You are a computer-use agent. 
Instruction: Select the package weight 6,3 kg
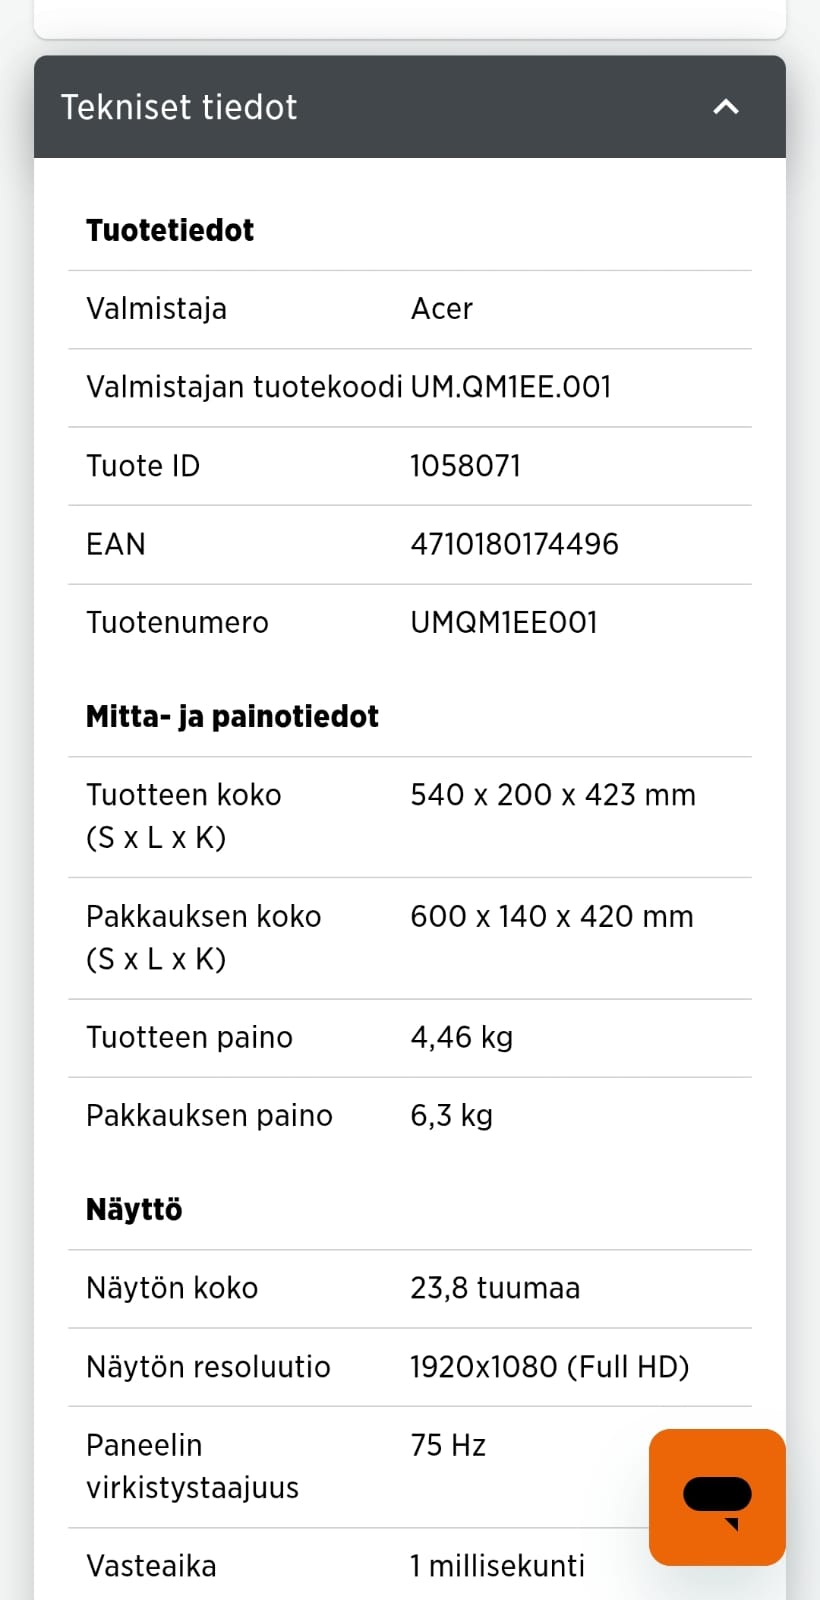(451, 1115)
